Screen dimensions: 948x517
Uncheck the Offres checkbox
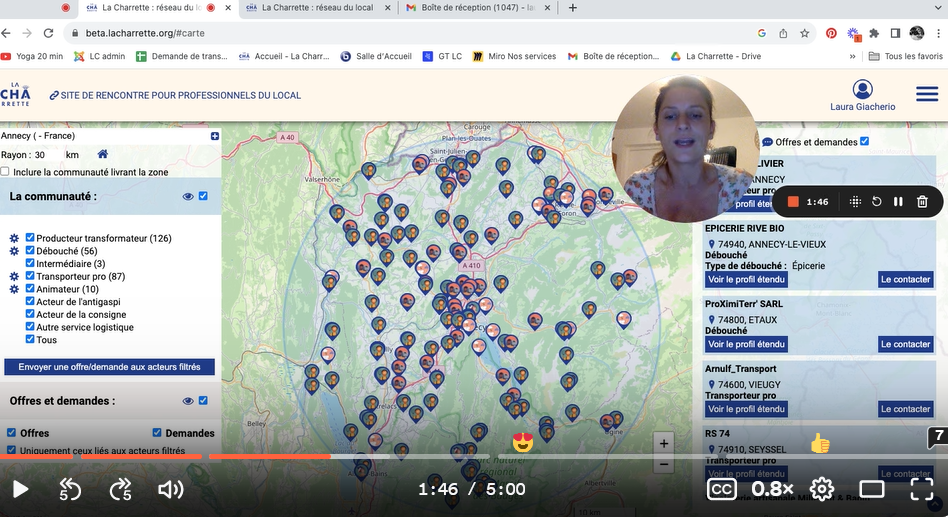pos(11,432)
